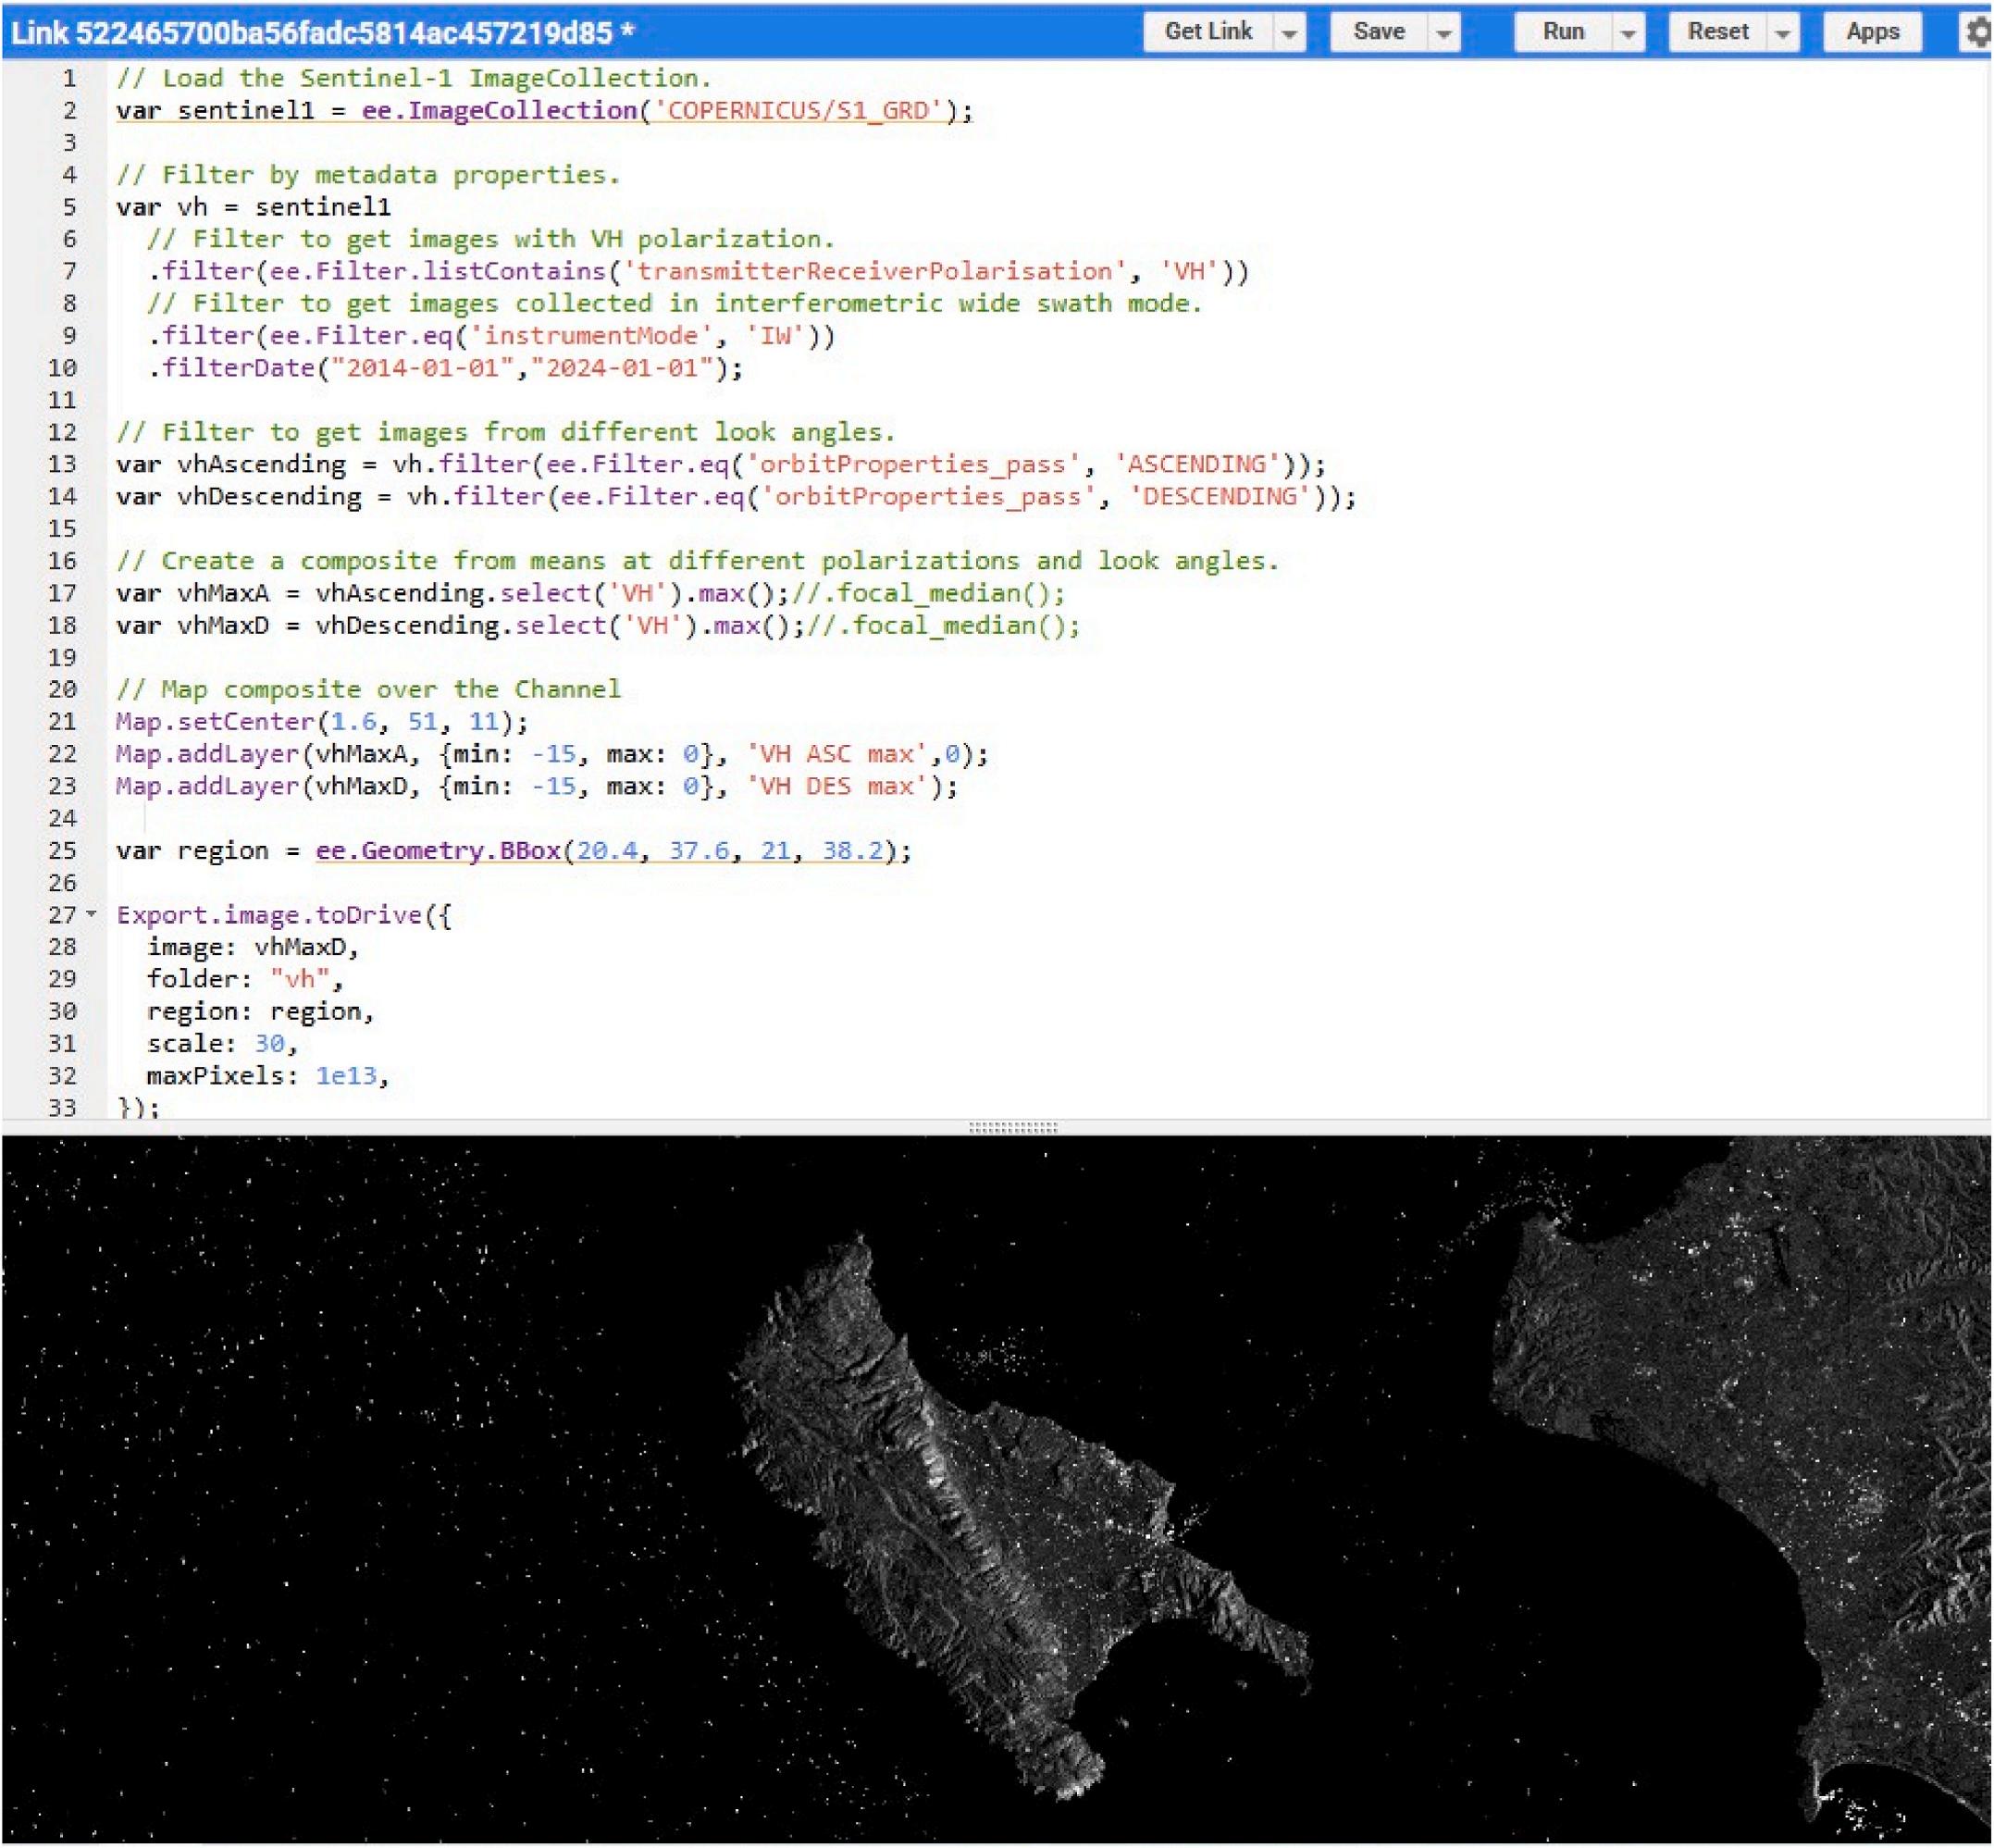Open the Apps button
The width and height of the screenshot is (1994, 1848).
[x=1871, y=32]
